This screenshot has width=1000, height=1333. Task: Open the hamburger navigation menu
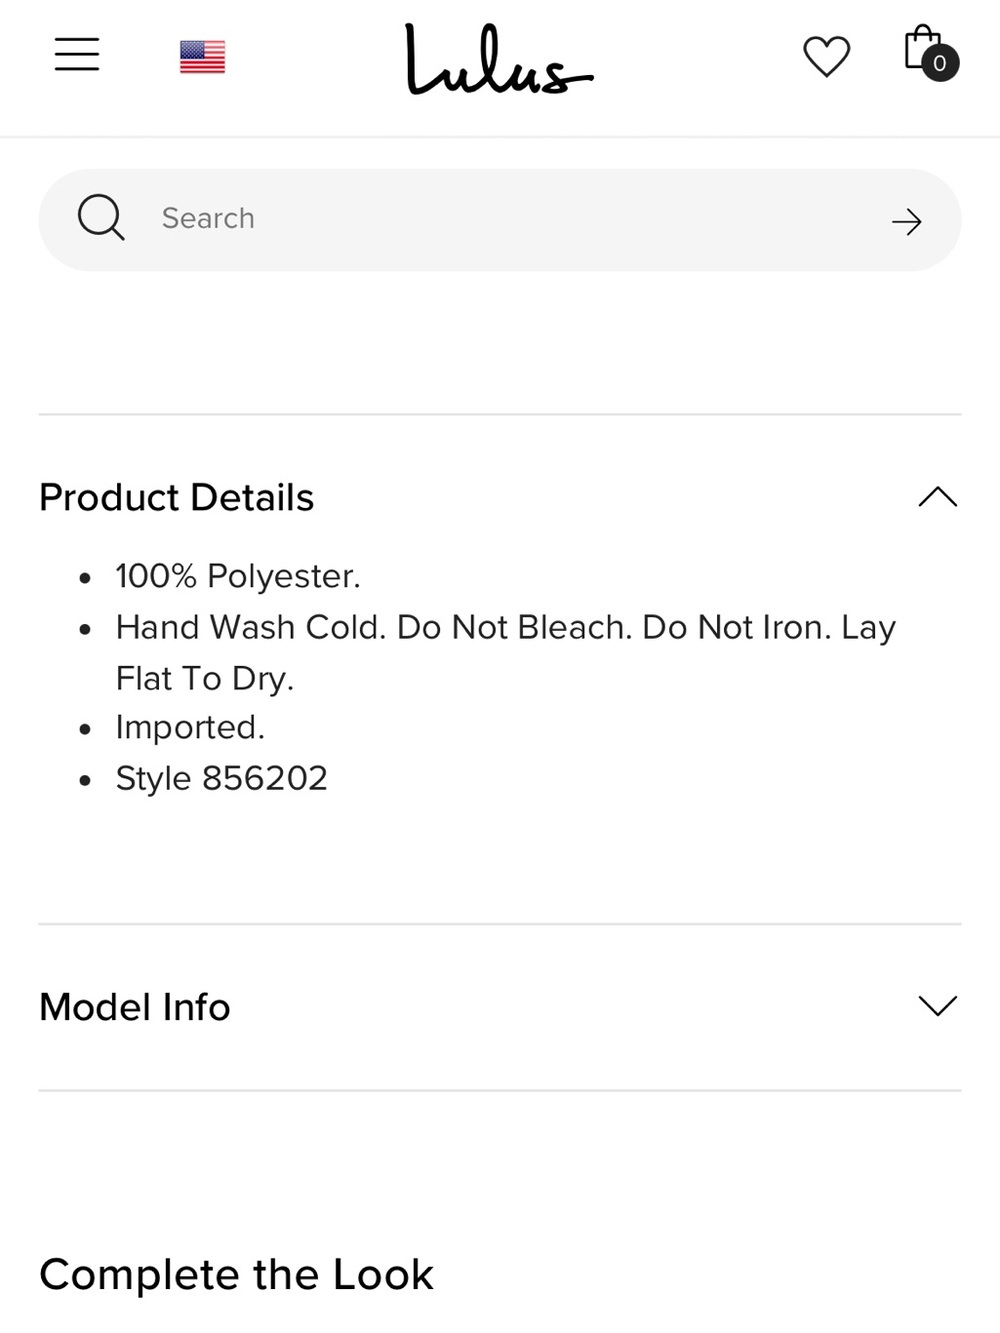[x=77, y=54]
